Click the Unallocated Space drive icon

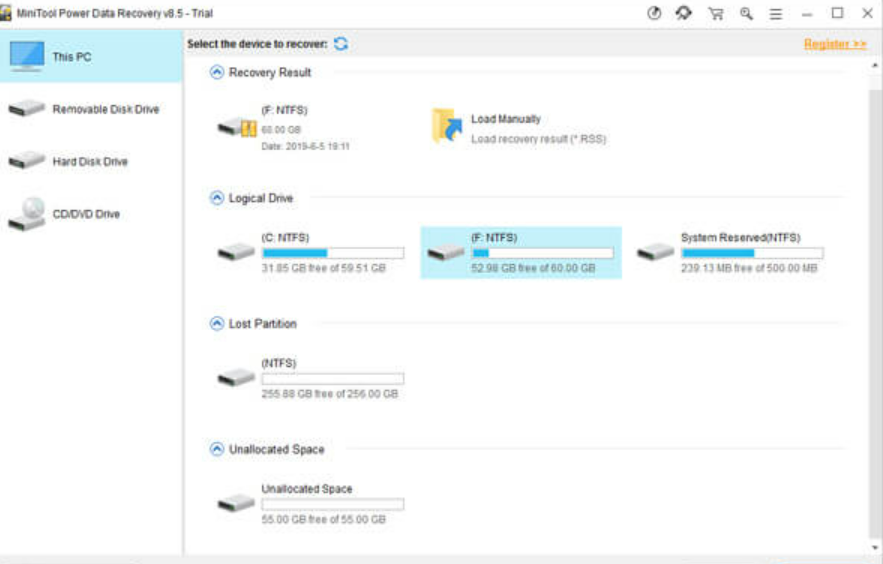[x=237, y=503]
